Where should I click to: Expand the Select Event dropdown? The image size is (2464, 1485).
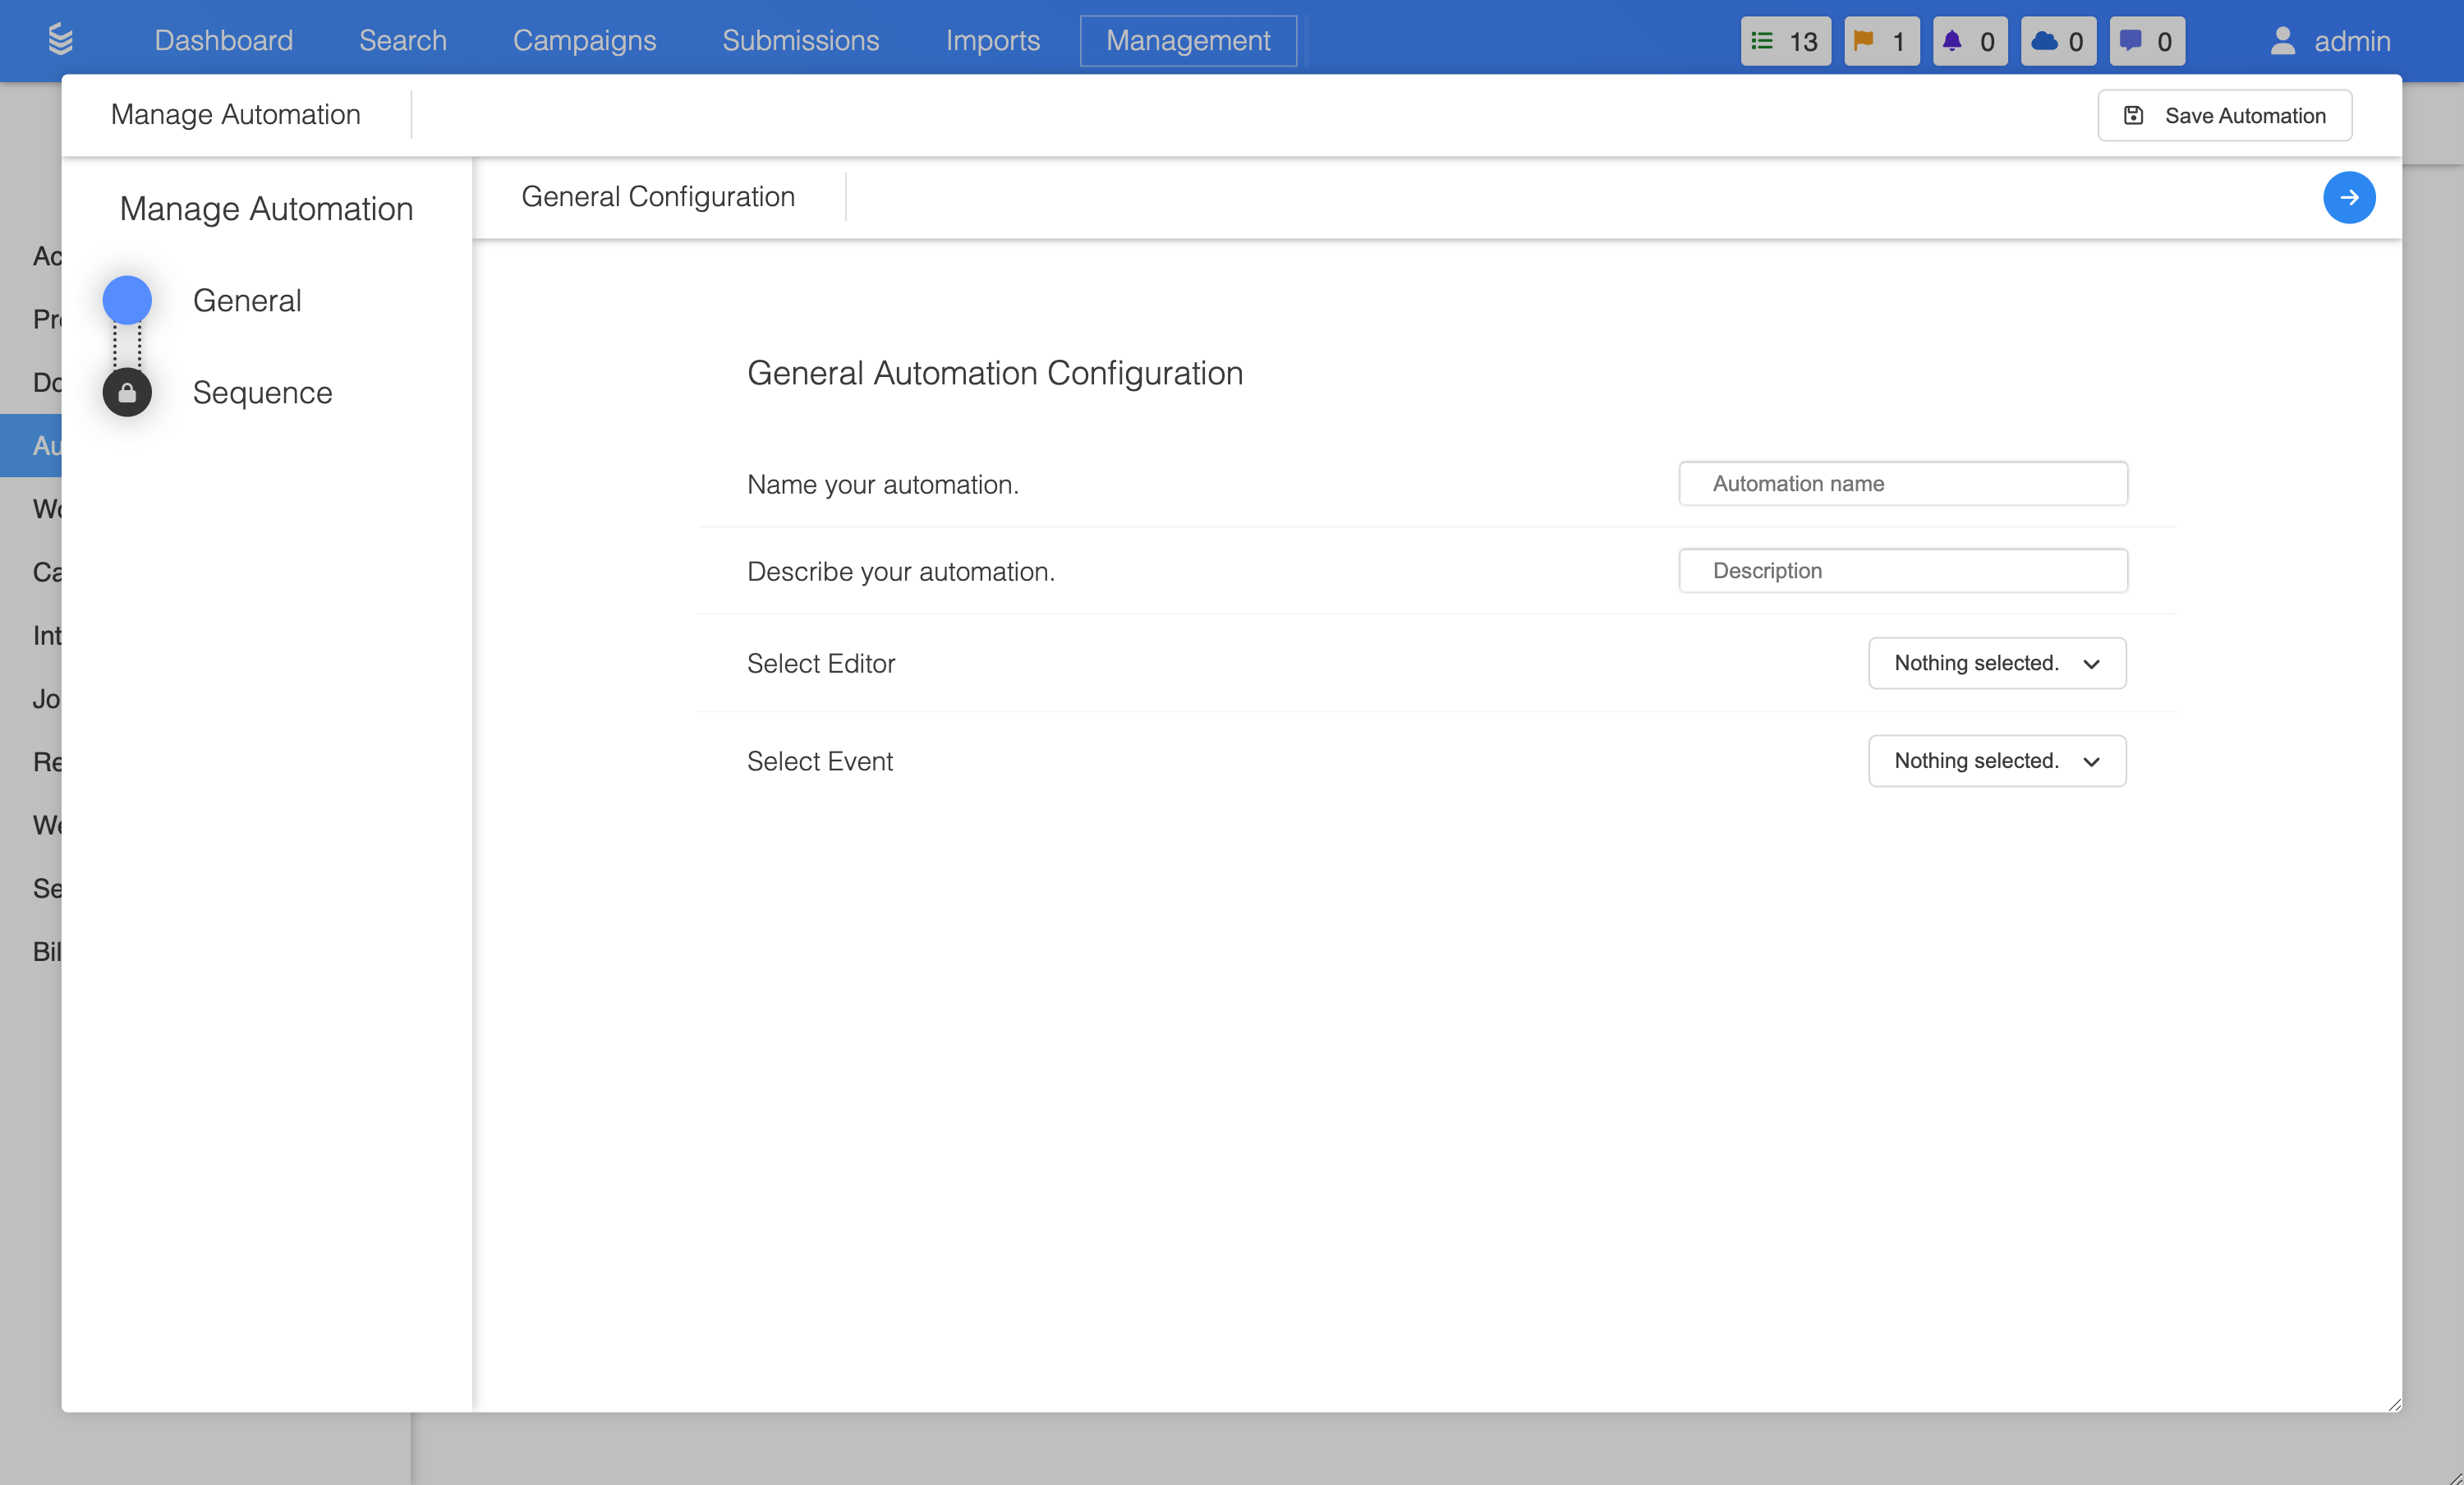pyautogui.click(x=1996, y=761)
